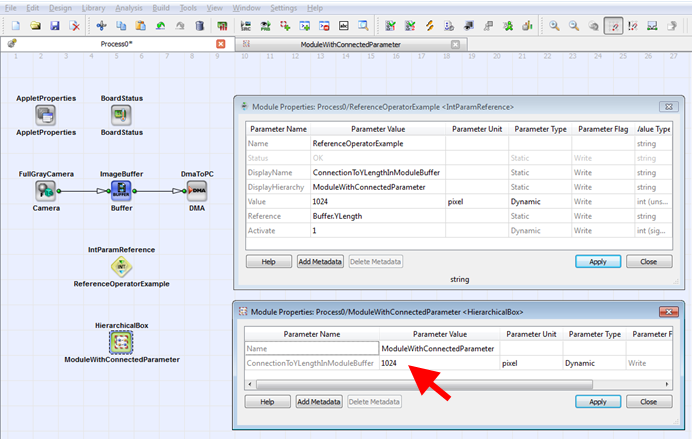Click Apply in the ReferenceOperatorExample properties
This screenshot has width=693, height=440.
[597, 261]
